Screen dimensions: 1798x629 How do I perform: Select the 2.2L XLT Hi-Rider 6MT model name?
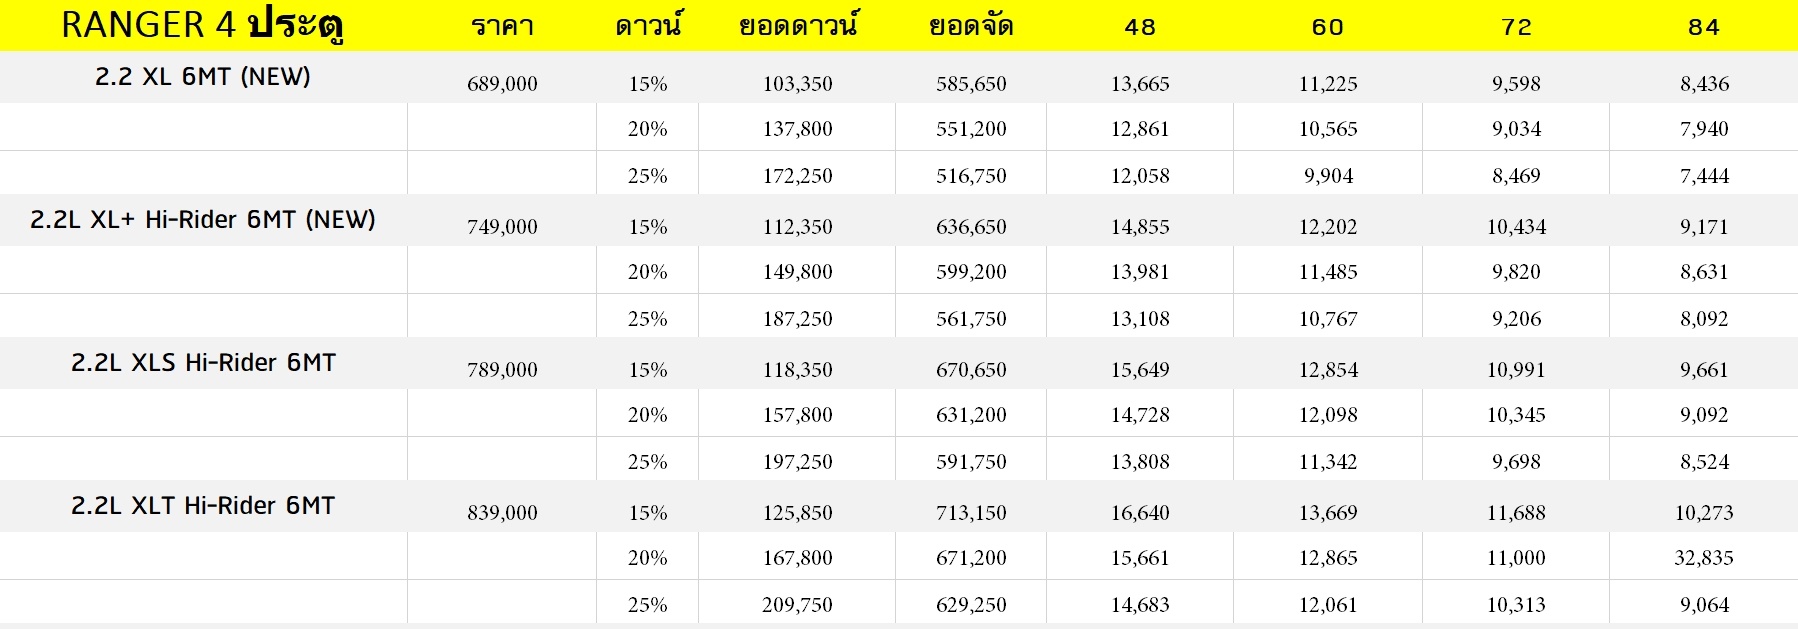click(x=203, y=506)
